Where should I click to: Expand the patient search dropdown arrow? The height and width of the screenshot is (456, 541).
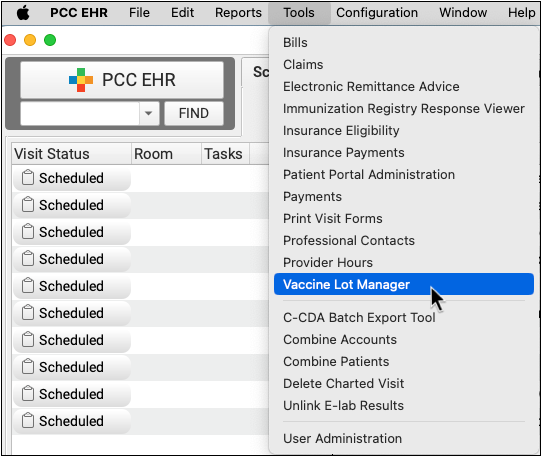(x=149, y=113)
